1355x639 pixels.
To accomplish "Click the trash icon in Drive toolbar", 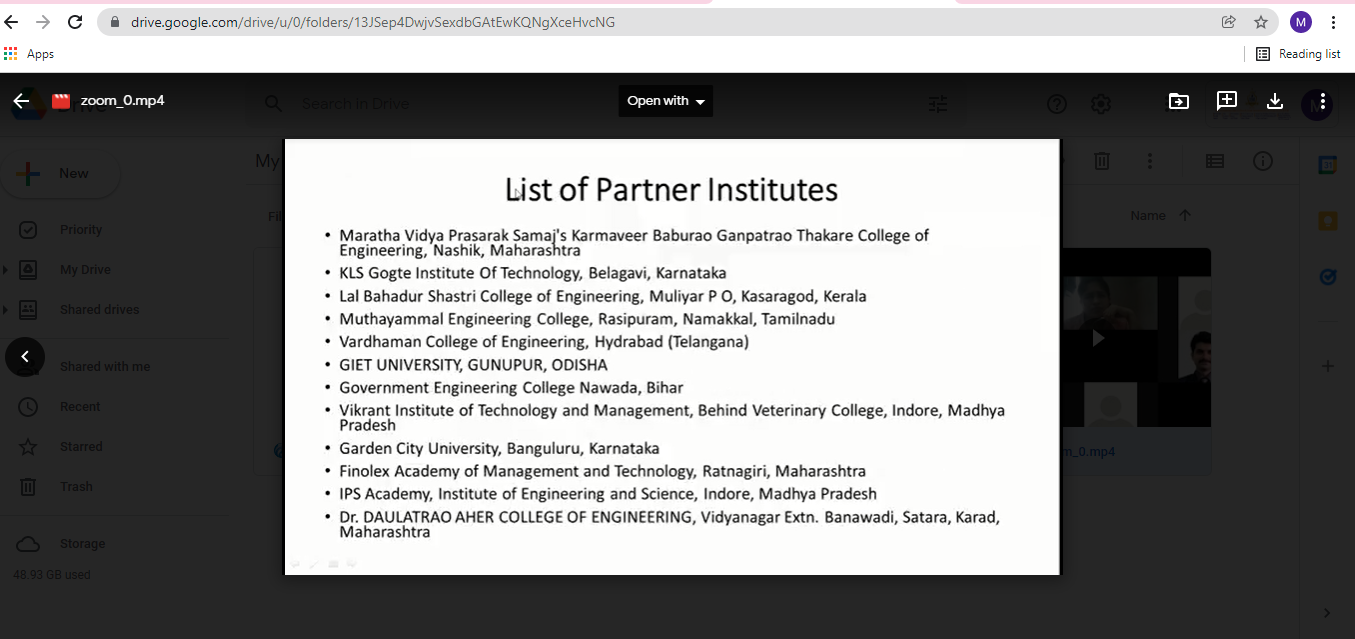I will [1102, 161].
